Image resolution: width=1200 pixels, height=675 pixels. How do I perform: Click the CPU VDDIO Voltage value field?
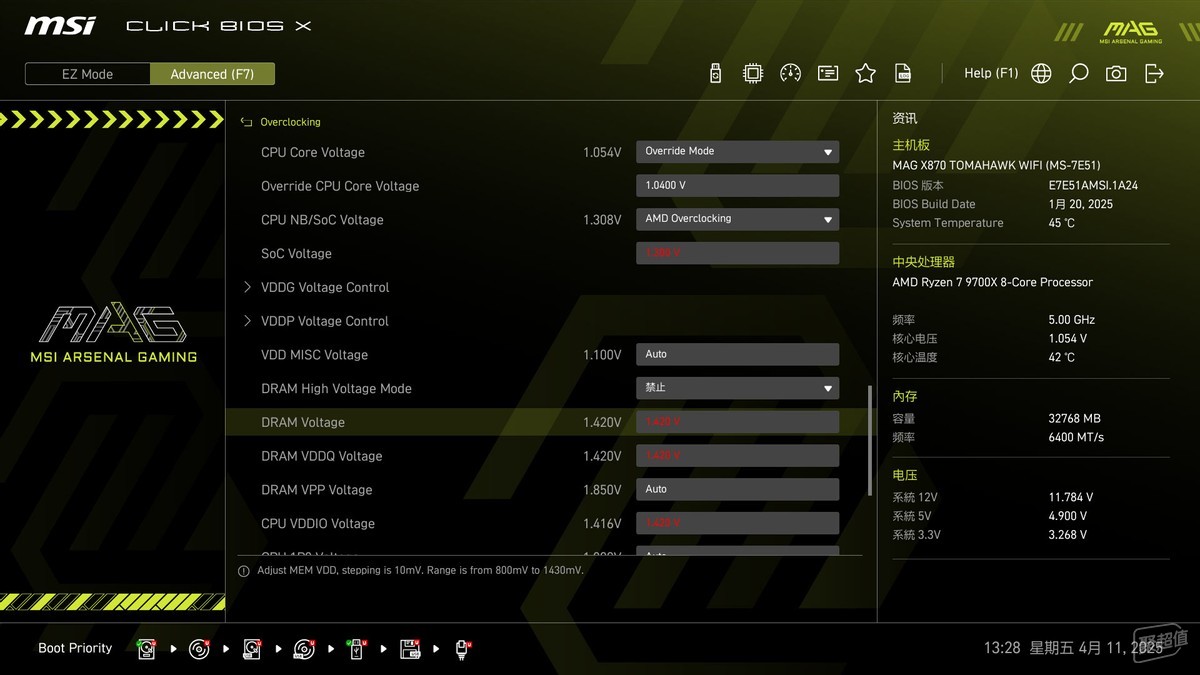click(x=737, y=523)
